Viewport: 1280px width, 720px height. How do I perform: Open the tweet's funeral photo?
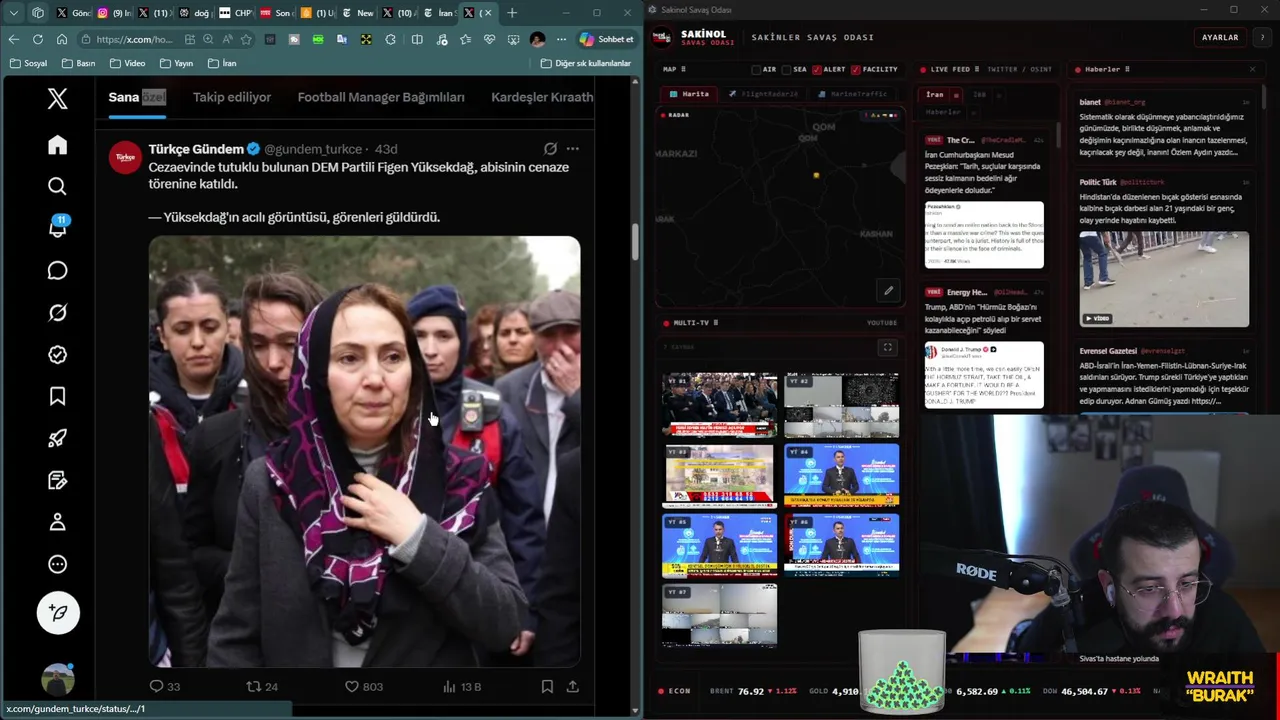click(x=364, y=451)
